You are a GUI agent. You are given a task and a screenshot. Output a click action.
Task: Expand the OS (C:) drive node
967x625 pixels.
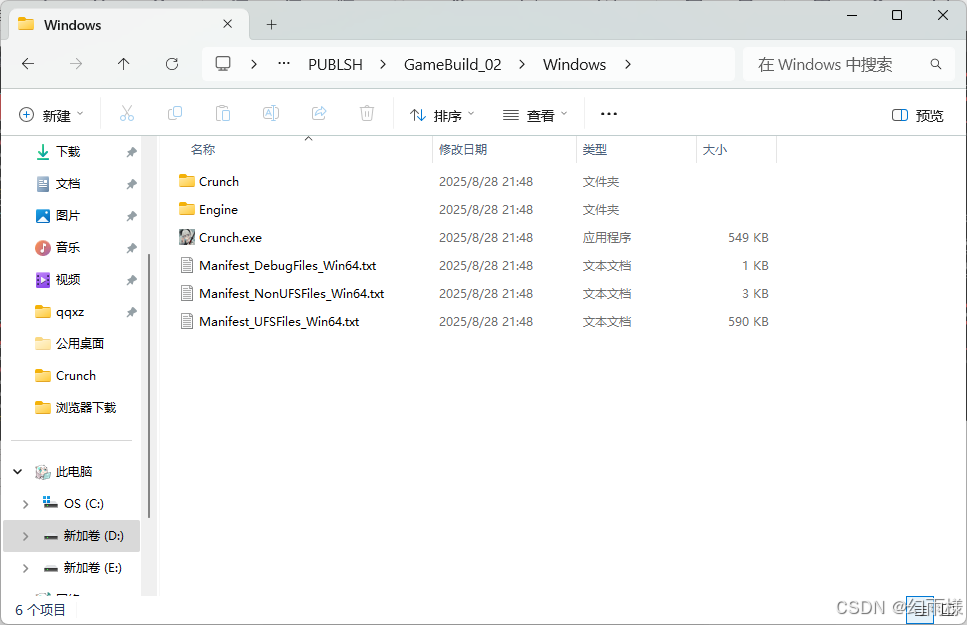tap(25, 504)
